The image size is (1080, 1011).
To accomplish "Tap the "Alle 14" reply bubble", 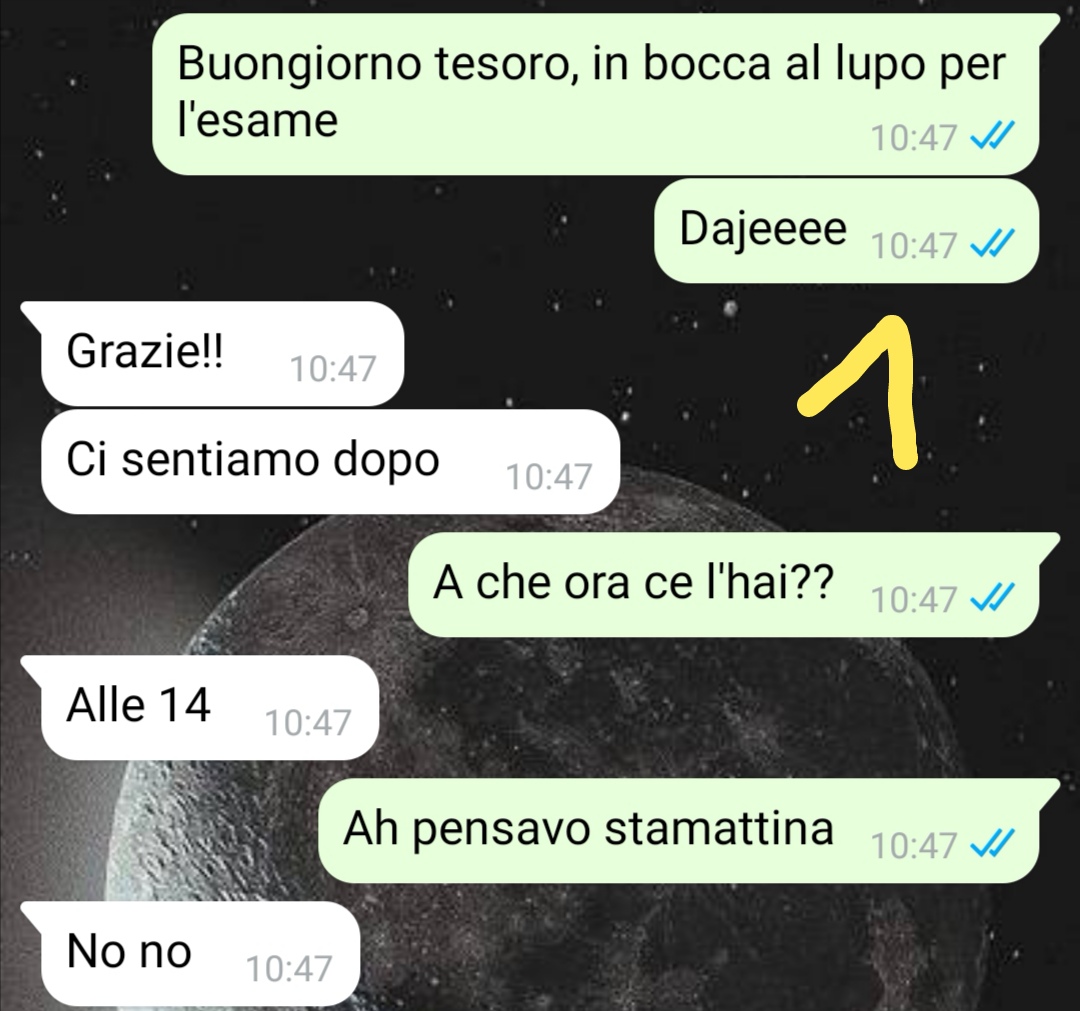I will point(200,707).
